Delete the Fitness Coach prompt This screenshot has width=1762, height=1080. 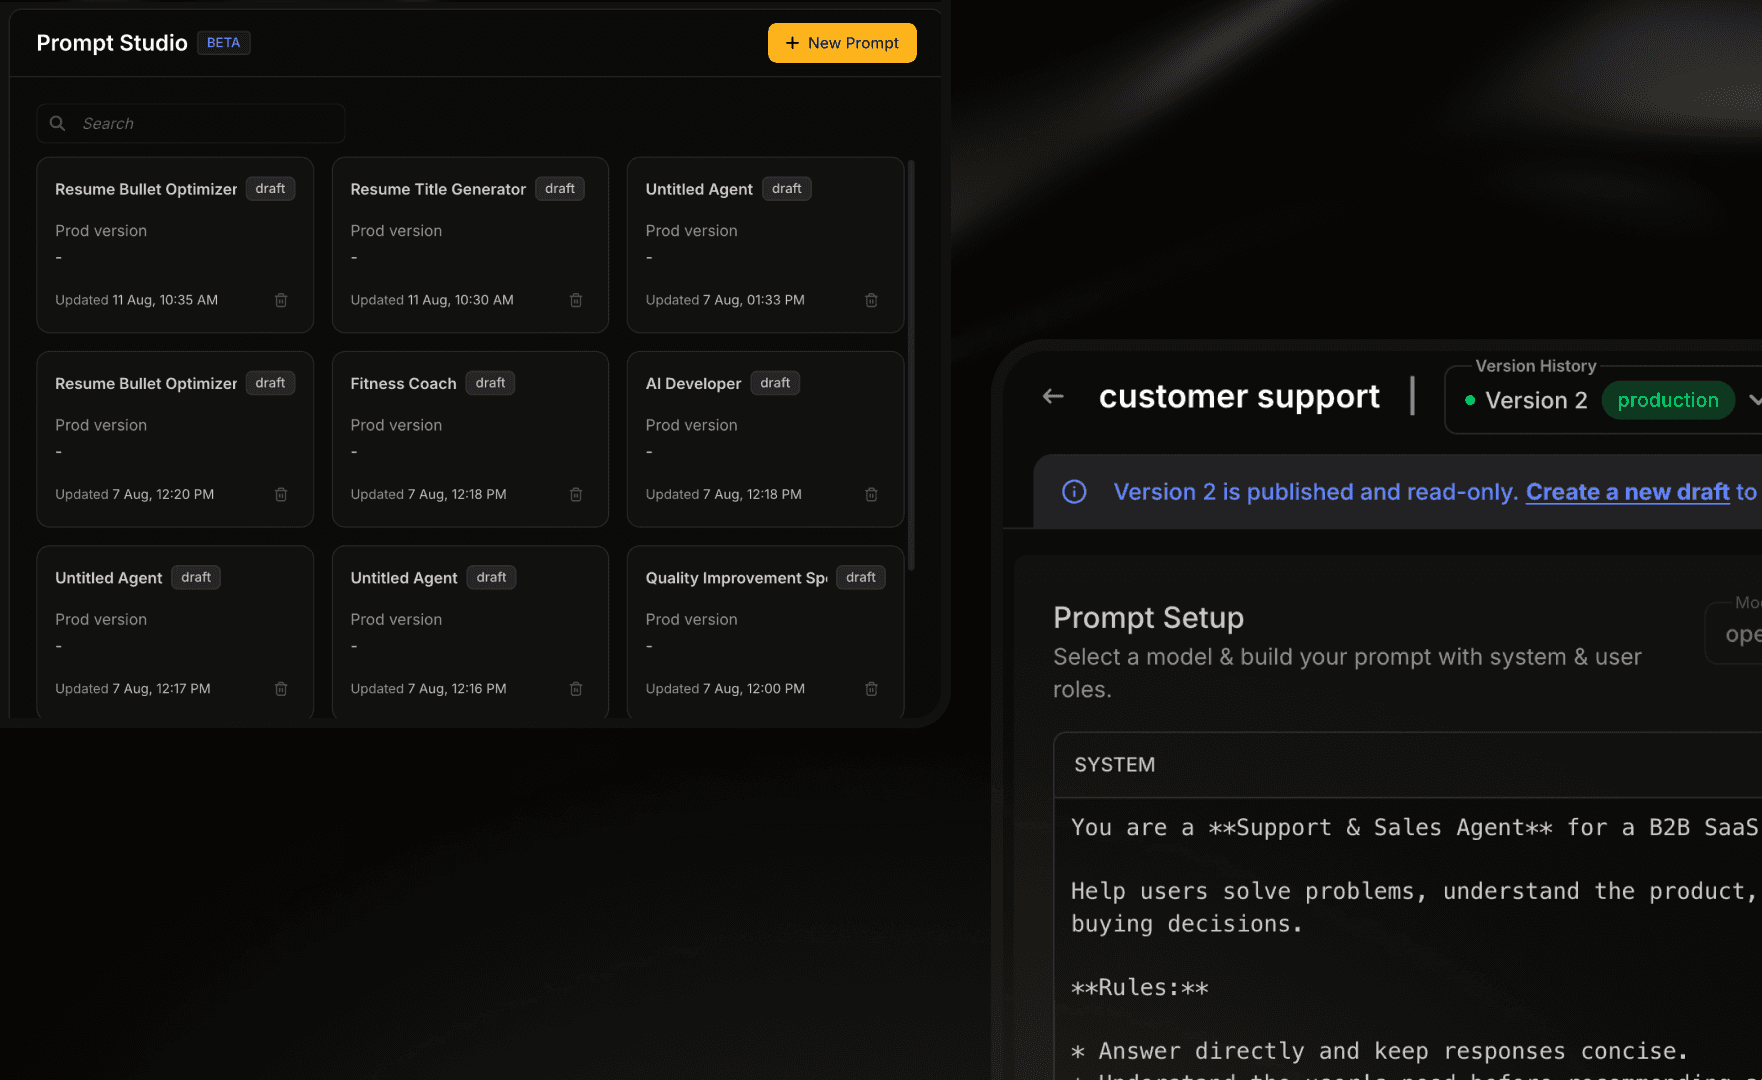[576, 494]
